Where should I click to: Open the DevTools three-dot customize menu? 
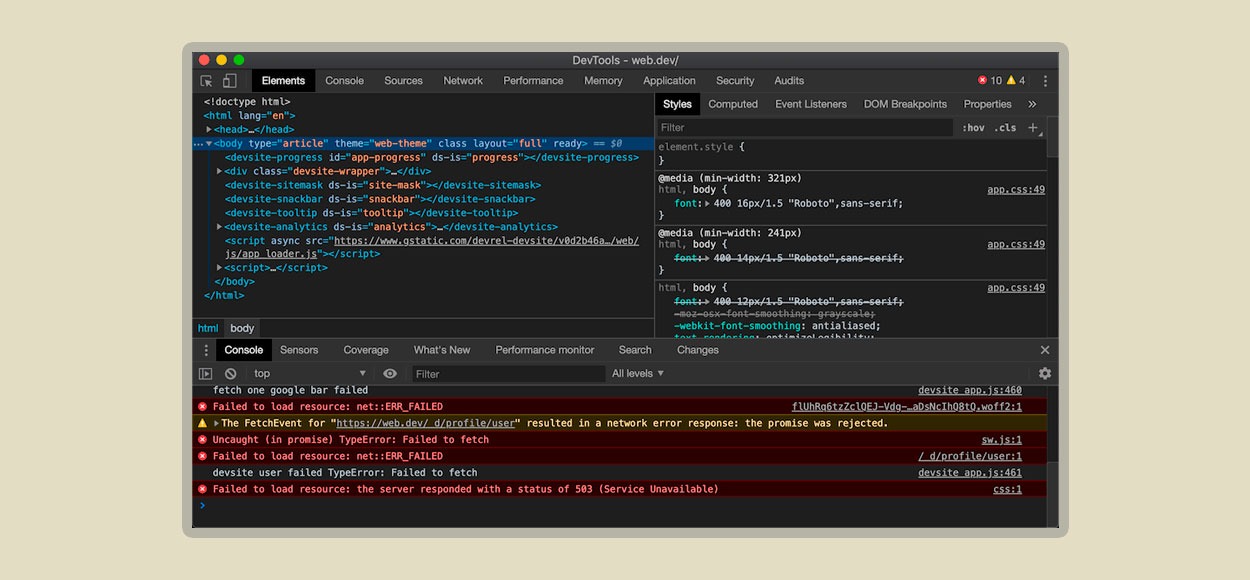(x=1046, y=81)
